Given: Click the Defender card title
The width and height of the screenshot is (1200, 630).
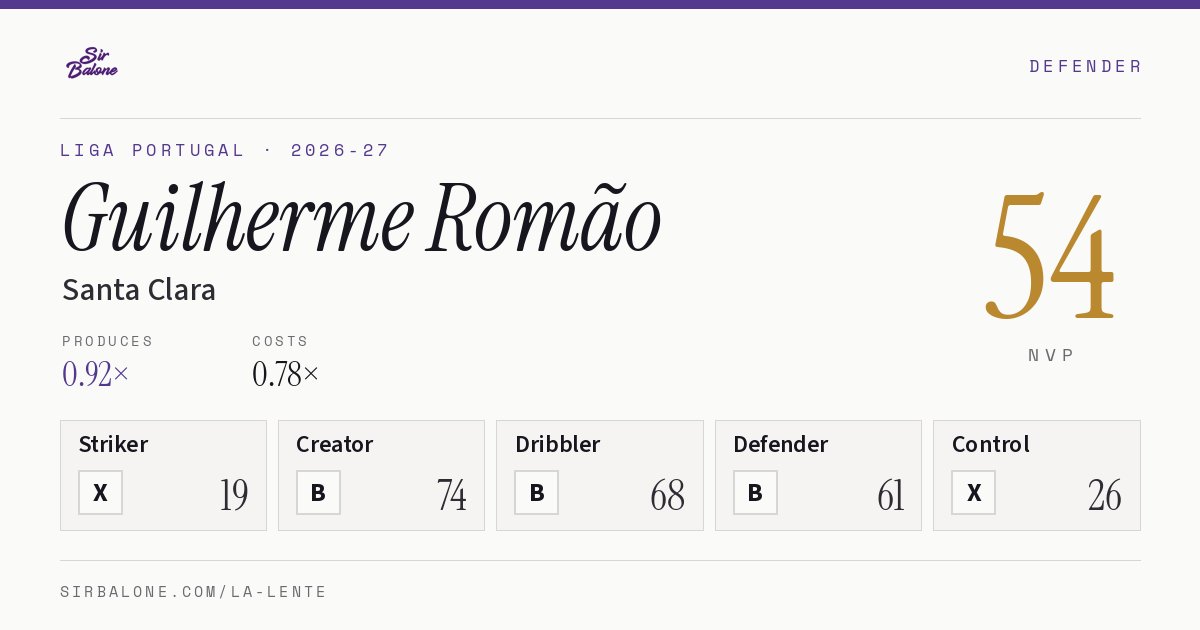Looking at the screenshot, I should point(780,444).
